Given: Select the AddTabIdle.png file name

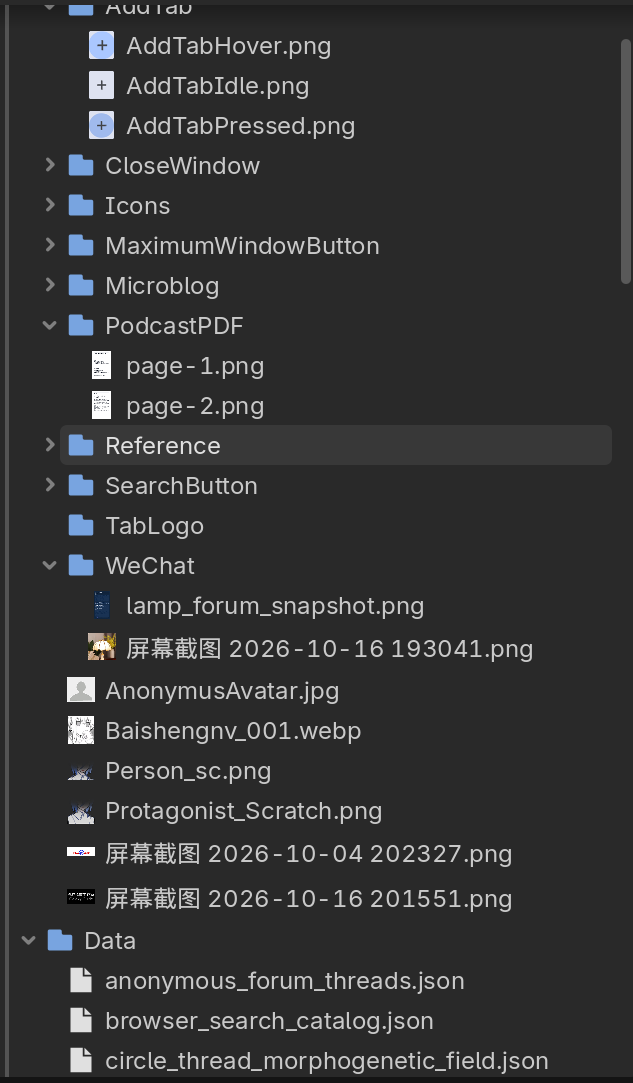Looking at the screenshot, I should 218,86.
